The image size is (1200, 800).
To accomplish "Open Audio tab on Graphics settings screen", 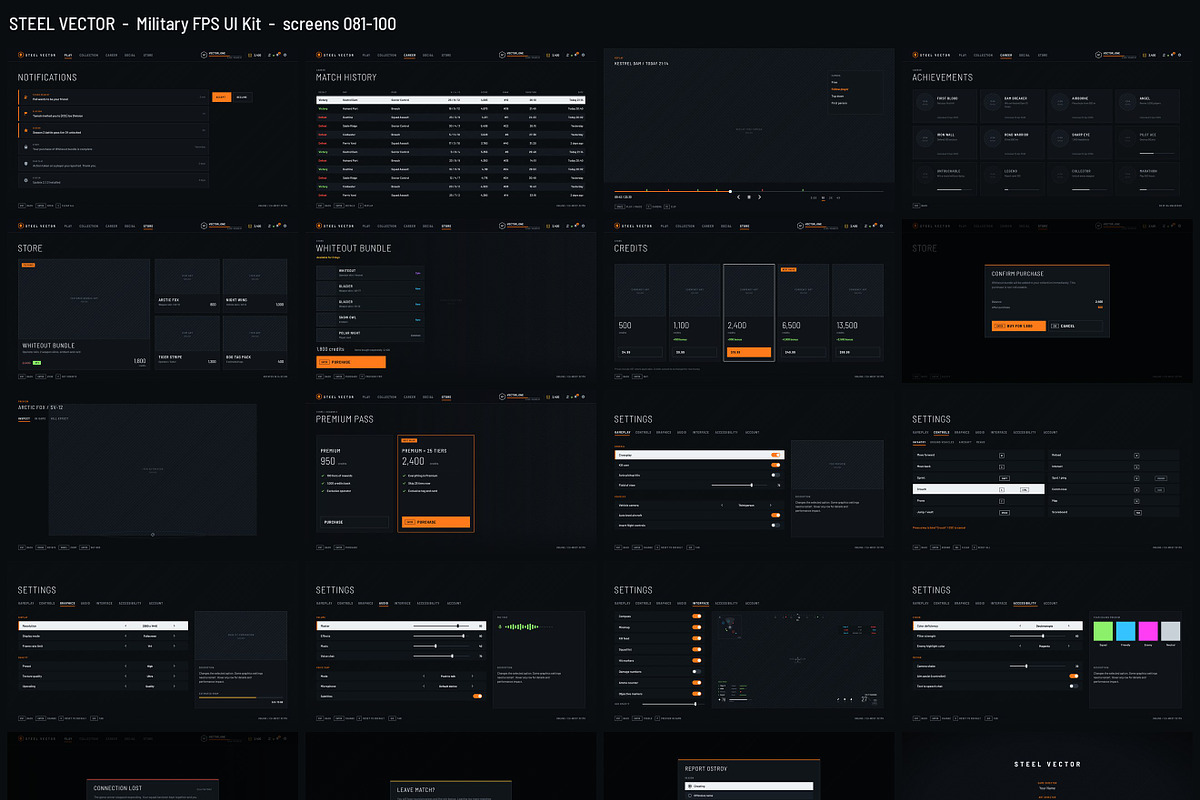I will pyautogui.click(x=86, y=604).
